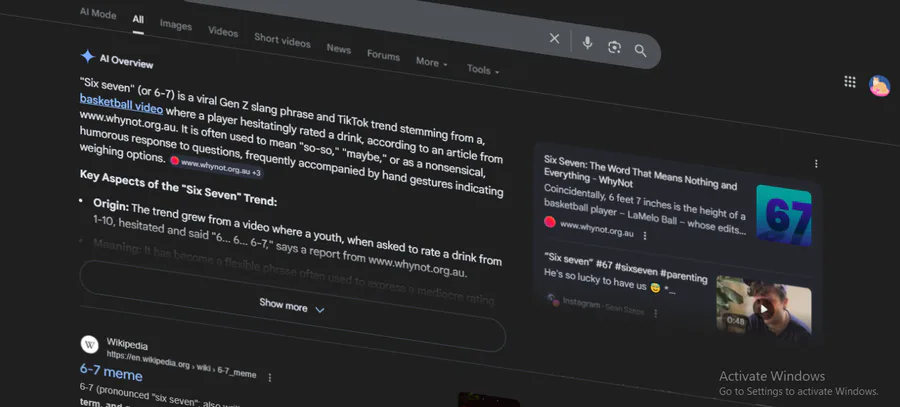Open three-dot menu of AI Overview sources panel
The image size is (900, 407).
(816, 164)
